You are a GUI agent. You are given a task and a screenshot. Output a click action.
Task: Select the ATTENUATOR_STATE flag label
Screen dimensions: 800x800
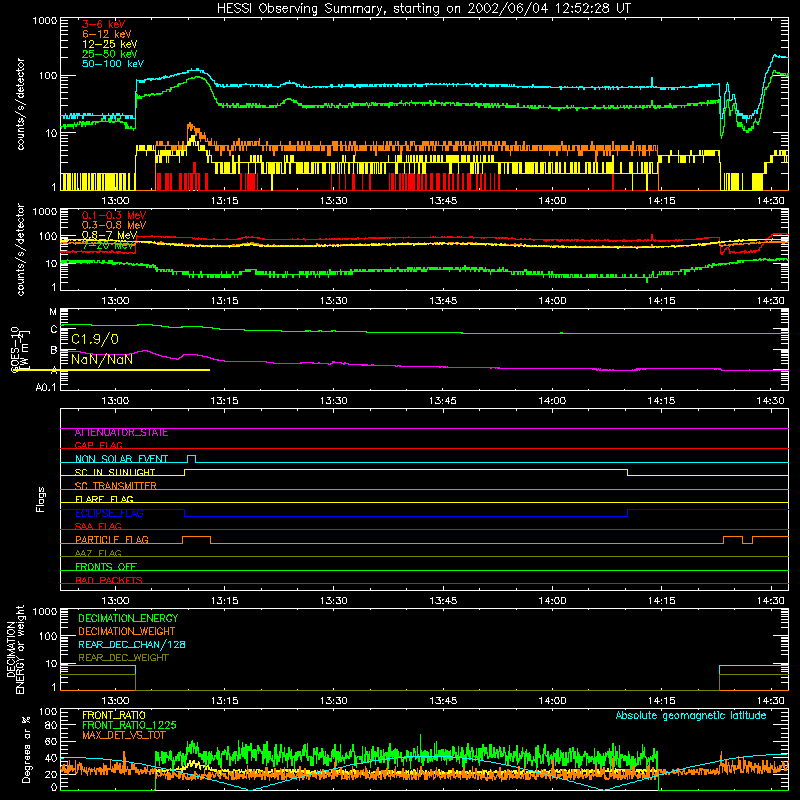click(121, 433)
